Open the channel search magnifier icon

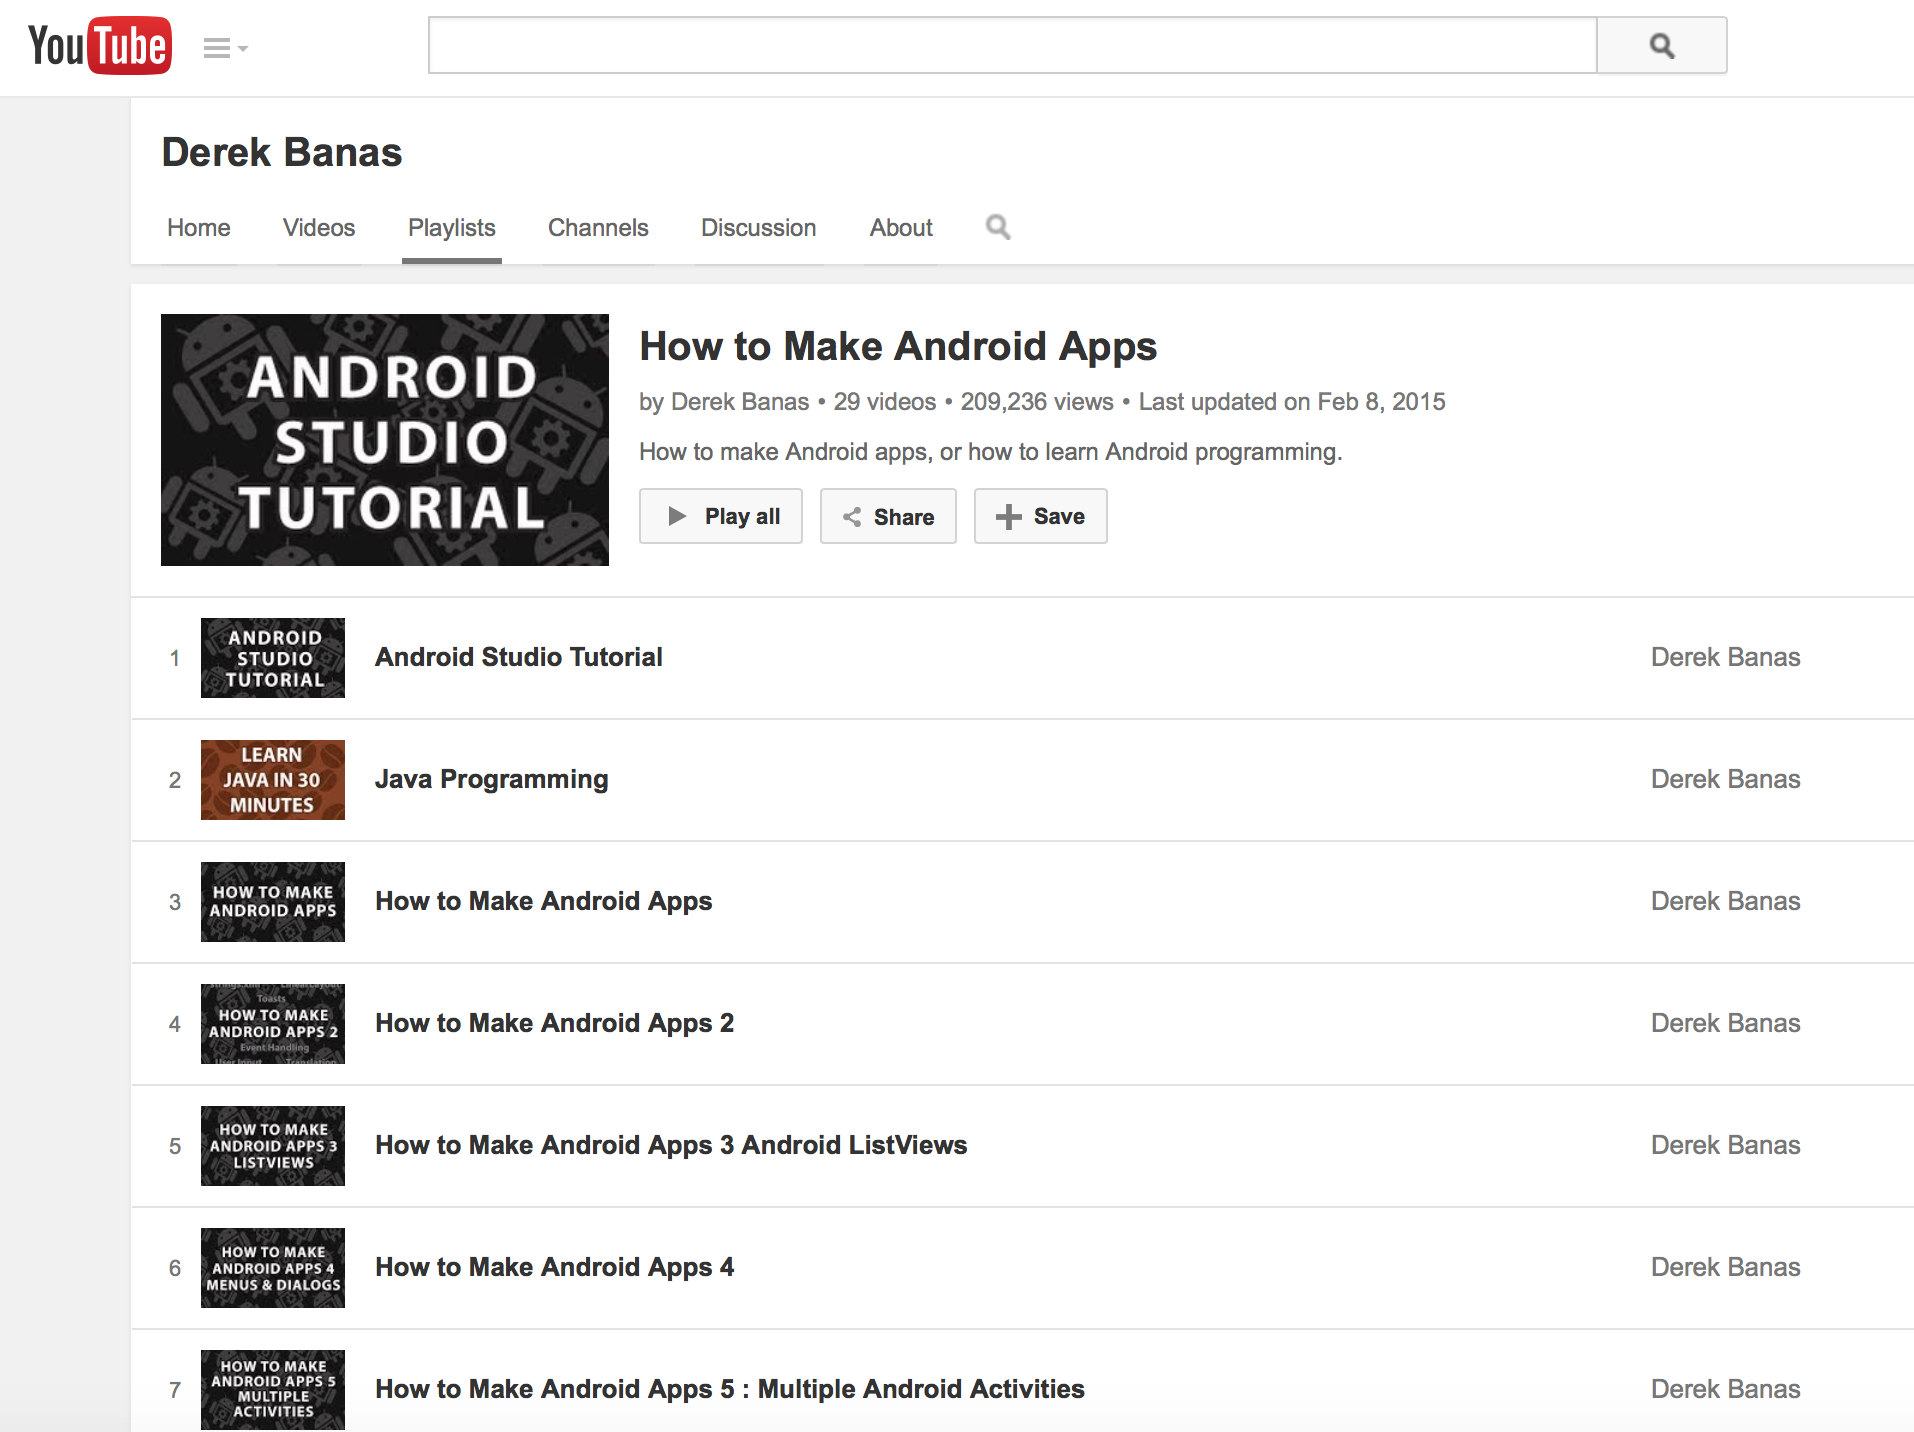997,227
